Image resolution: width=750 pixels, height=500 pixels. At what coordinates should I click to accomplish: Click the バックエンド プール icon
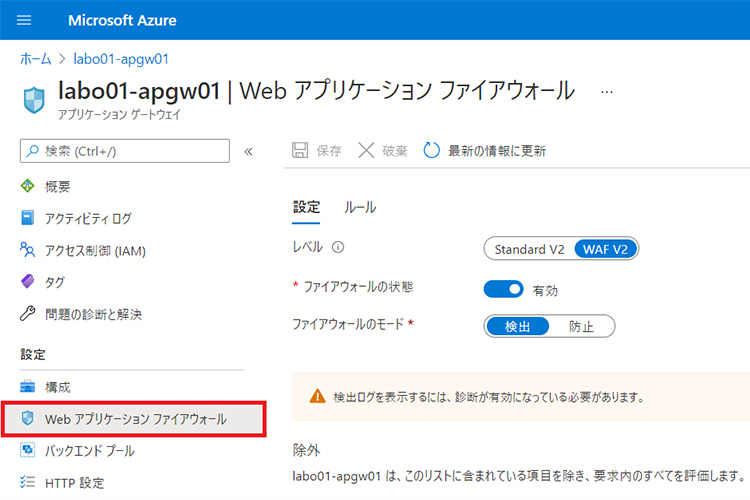tap(27, 450)
